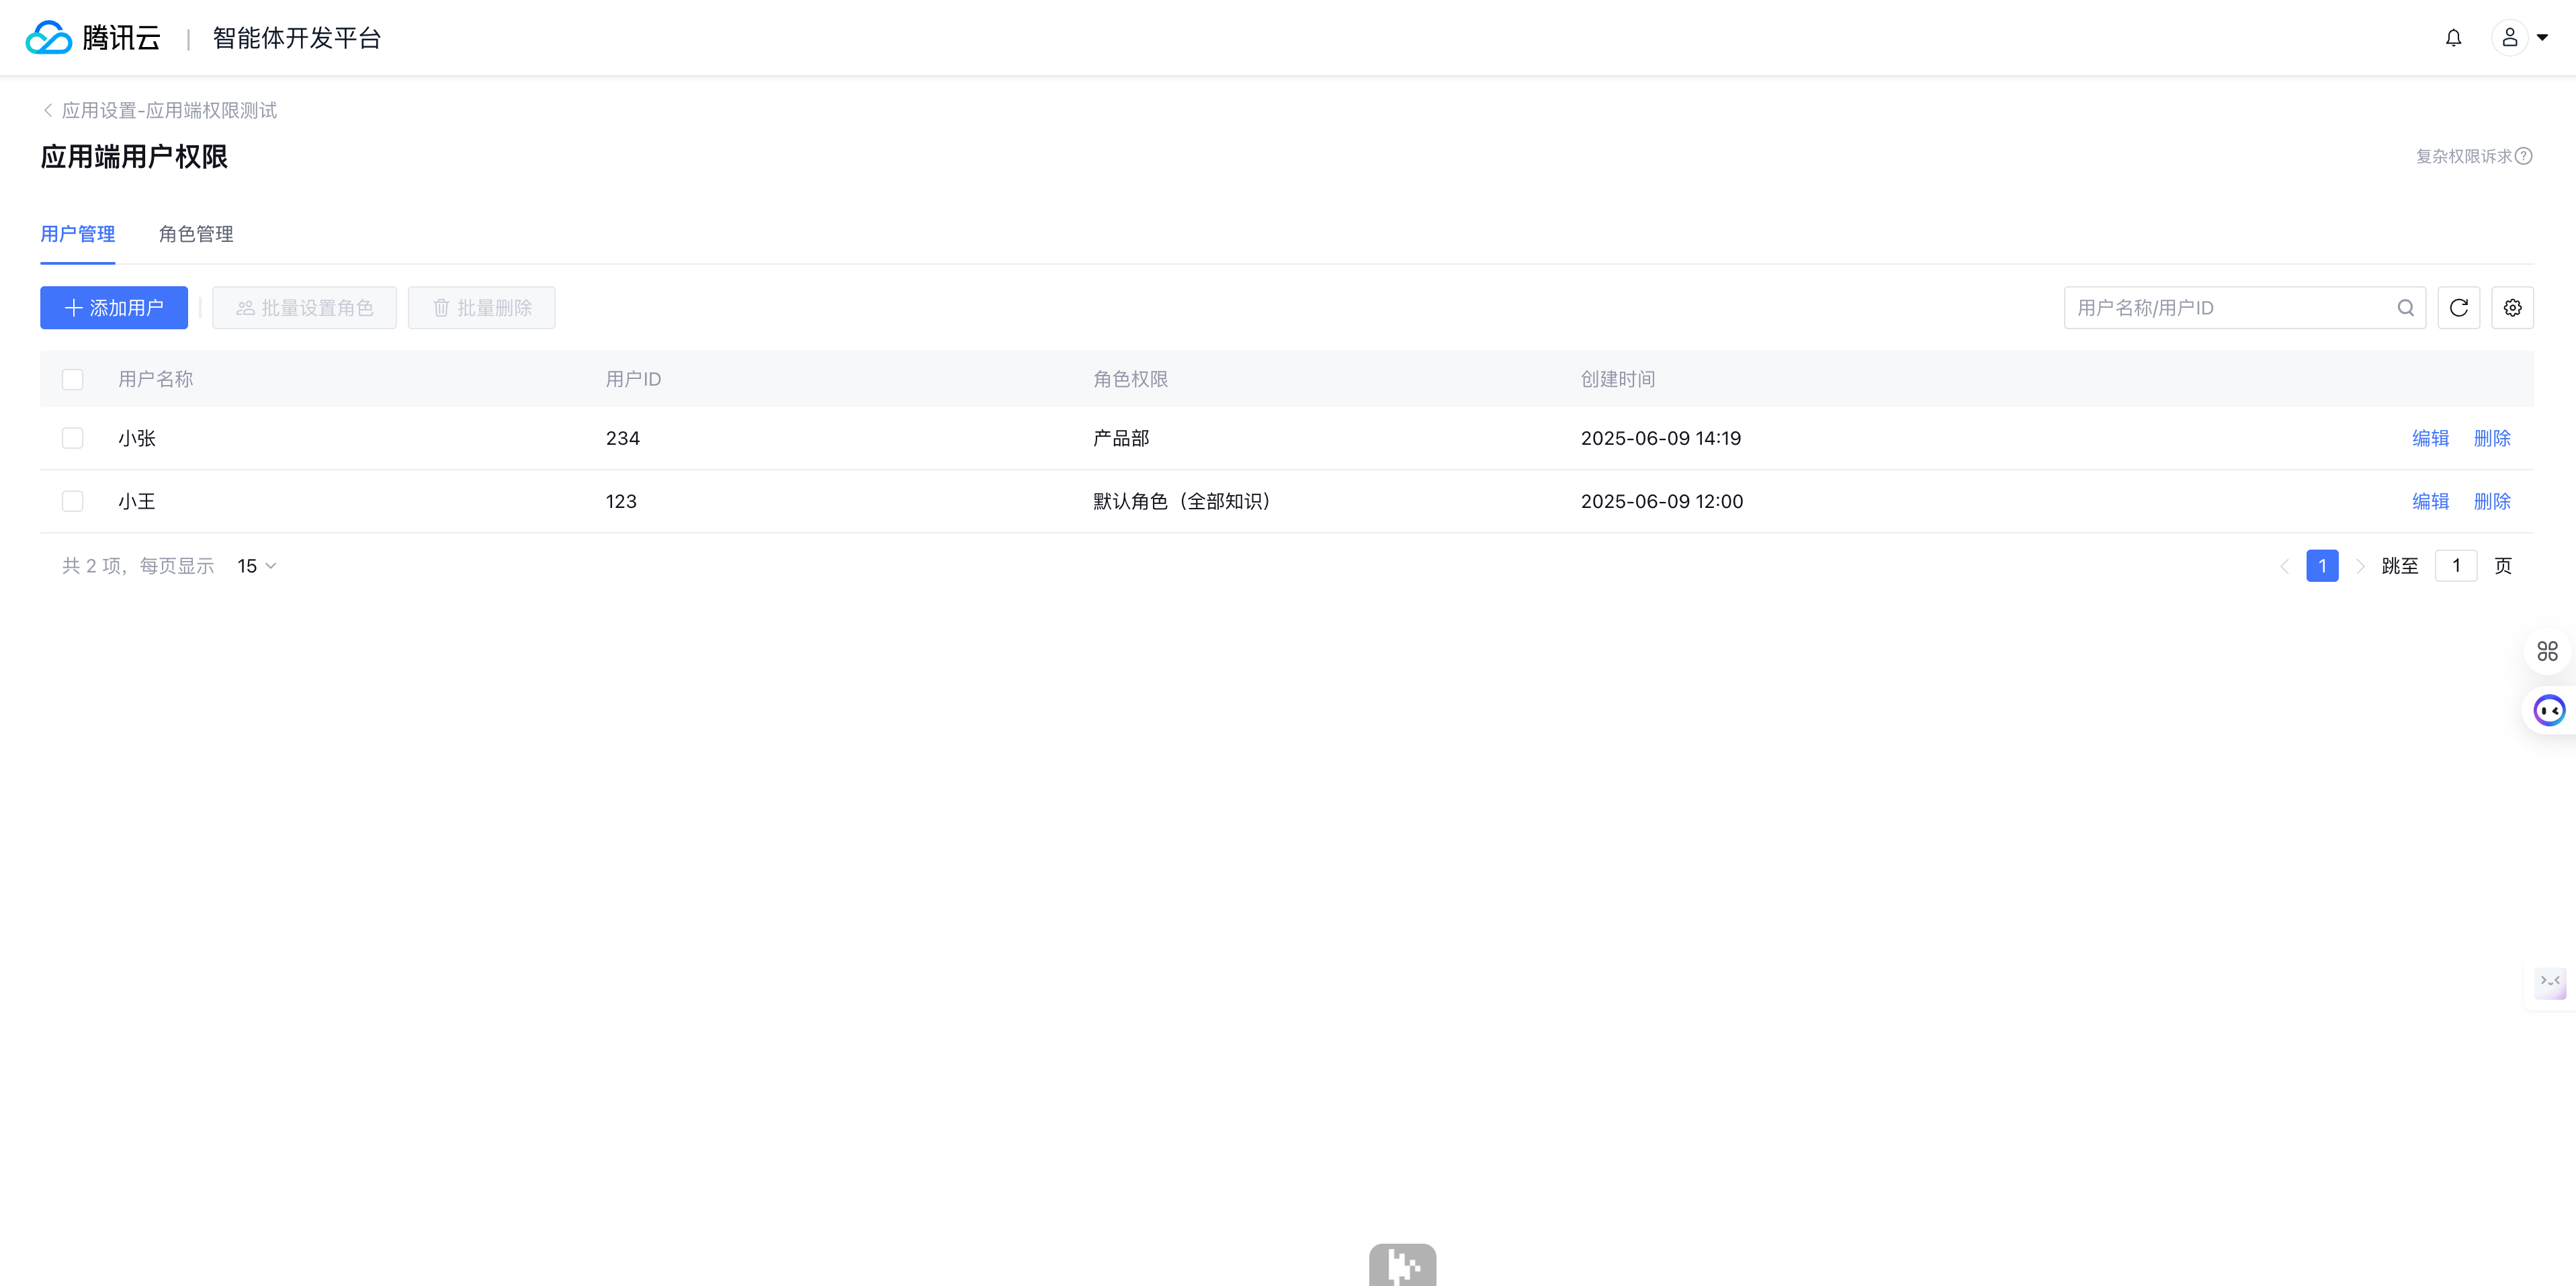Check the box for user 小张
The image size is (2576, 1286).
[x=72, y=438]
